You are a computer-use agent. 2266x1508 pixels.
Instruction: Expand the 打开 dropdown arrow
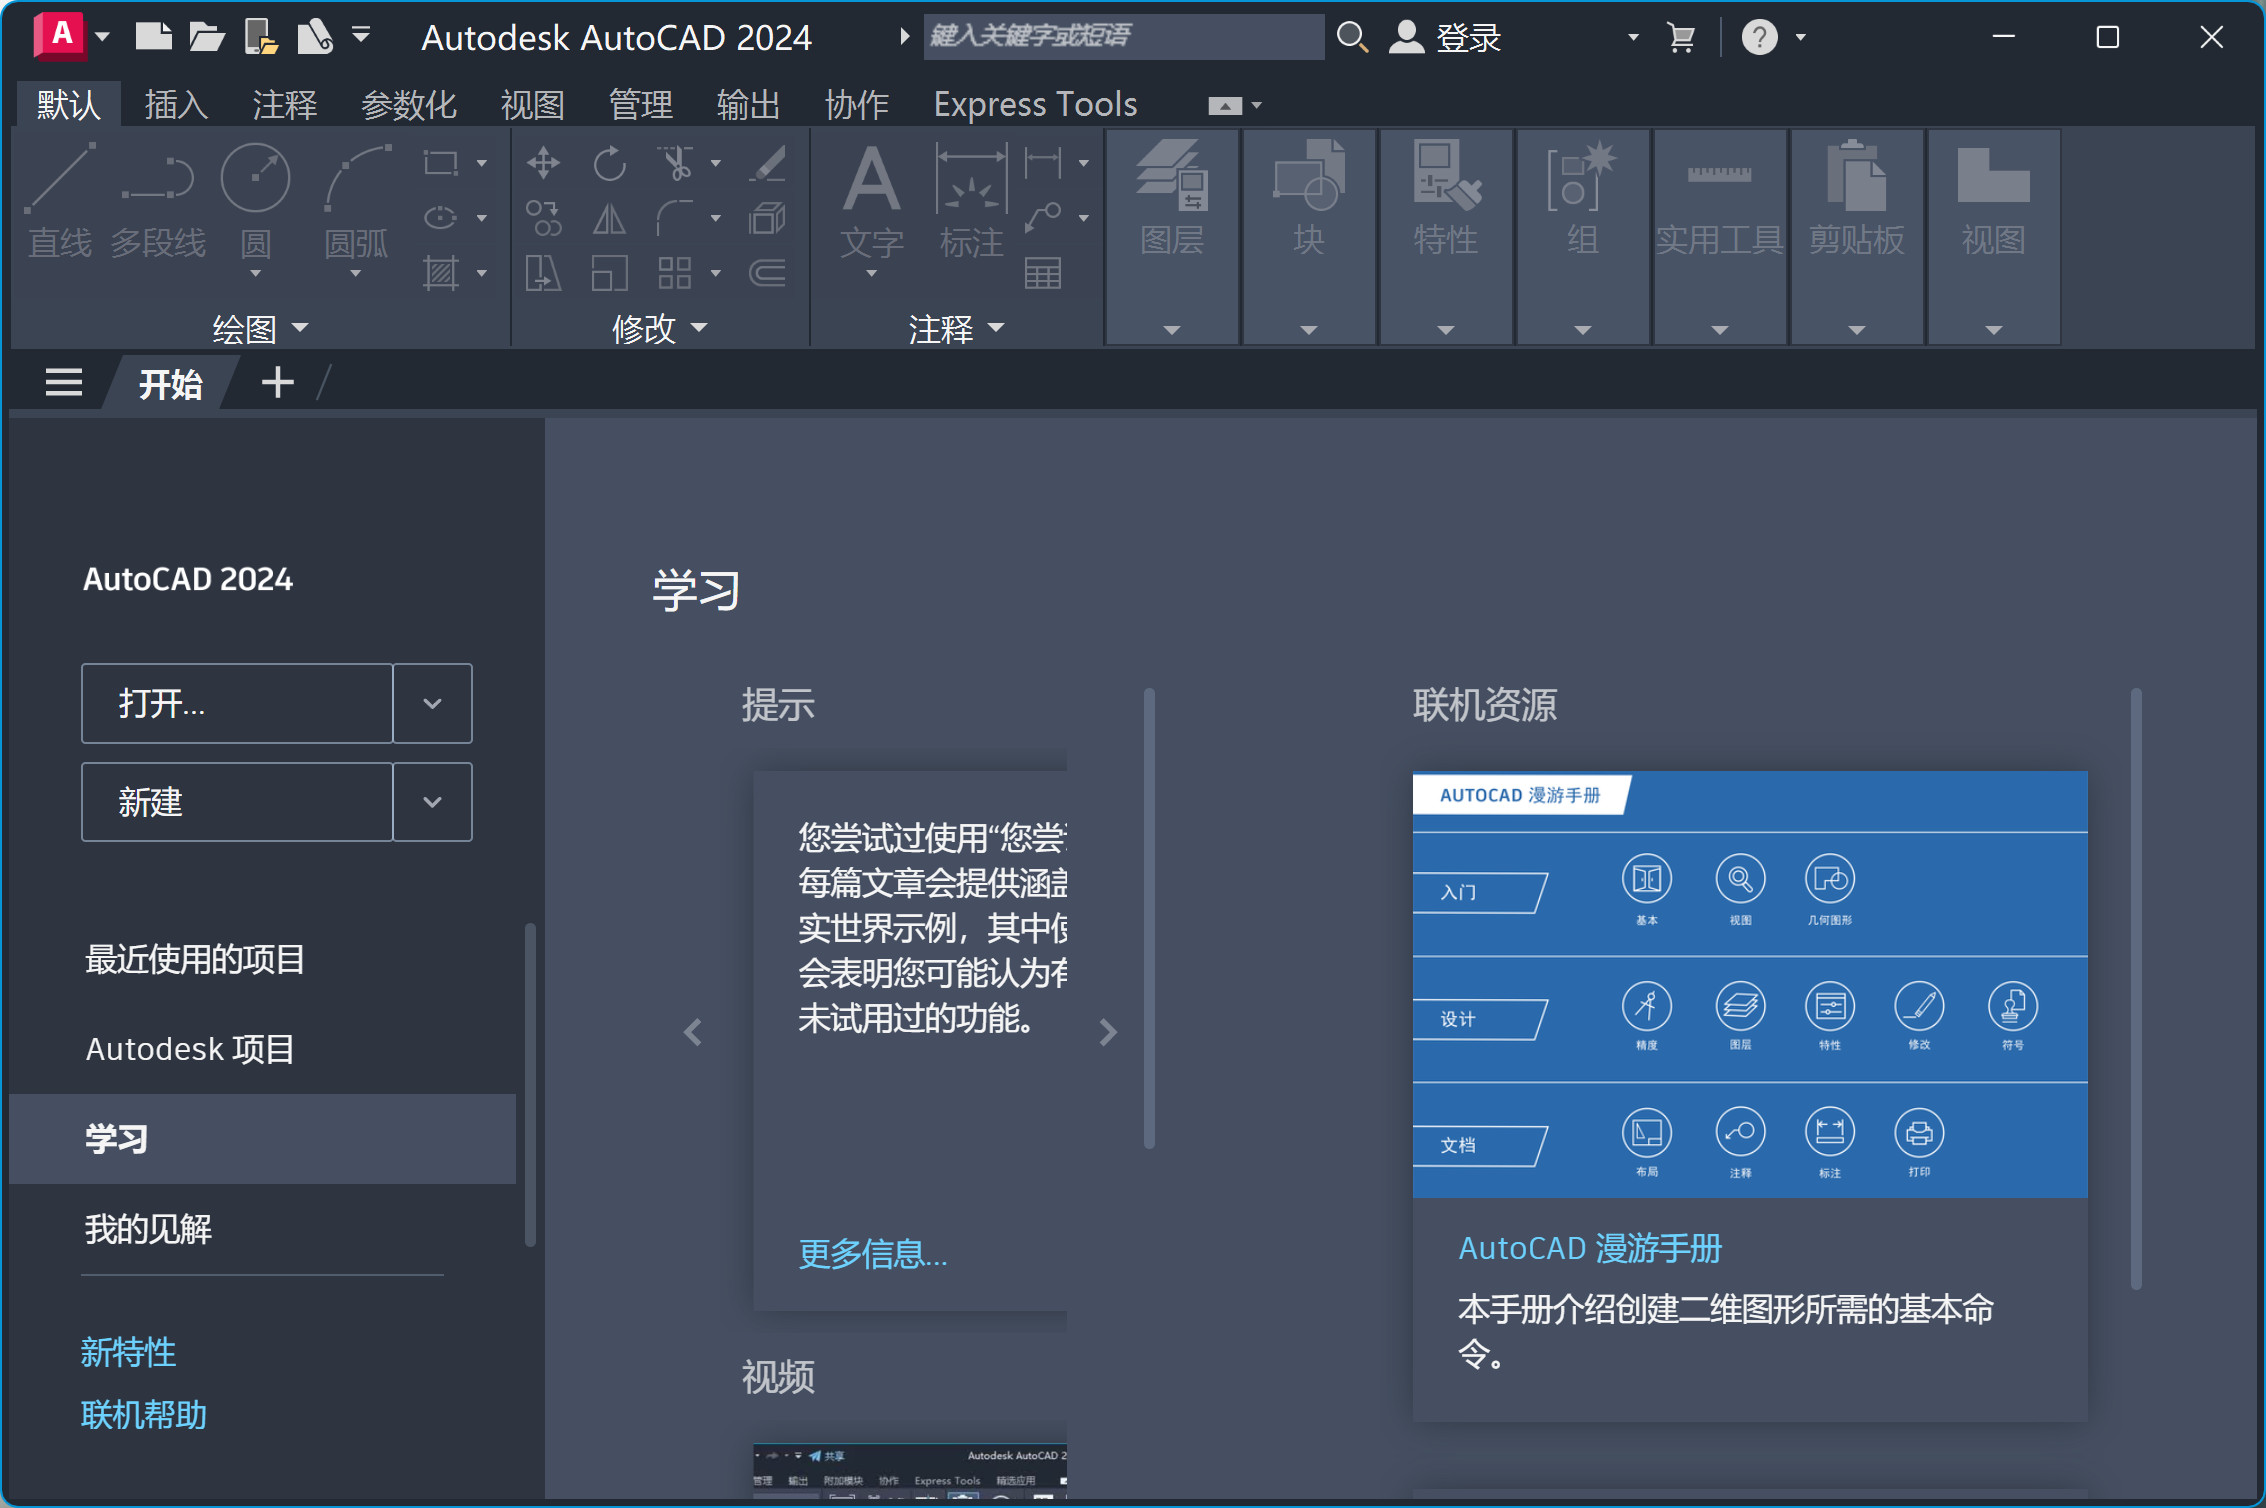click(432, 704)
